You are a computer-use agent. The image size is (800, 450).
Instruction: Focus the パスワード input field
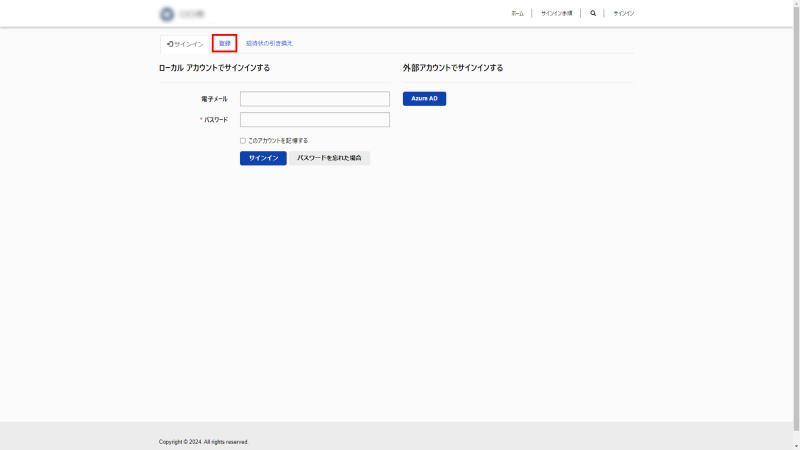(314, 120)
